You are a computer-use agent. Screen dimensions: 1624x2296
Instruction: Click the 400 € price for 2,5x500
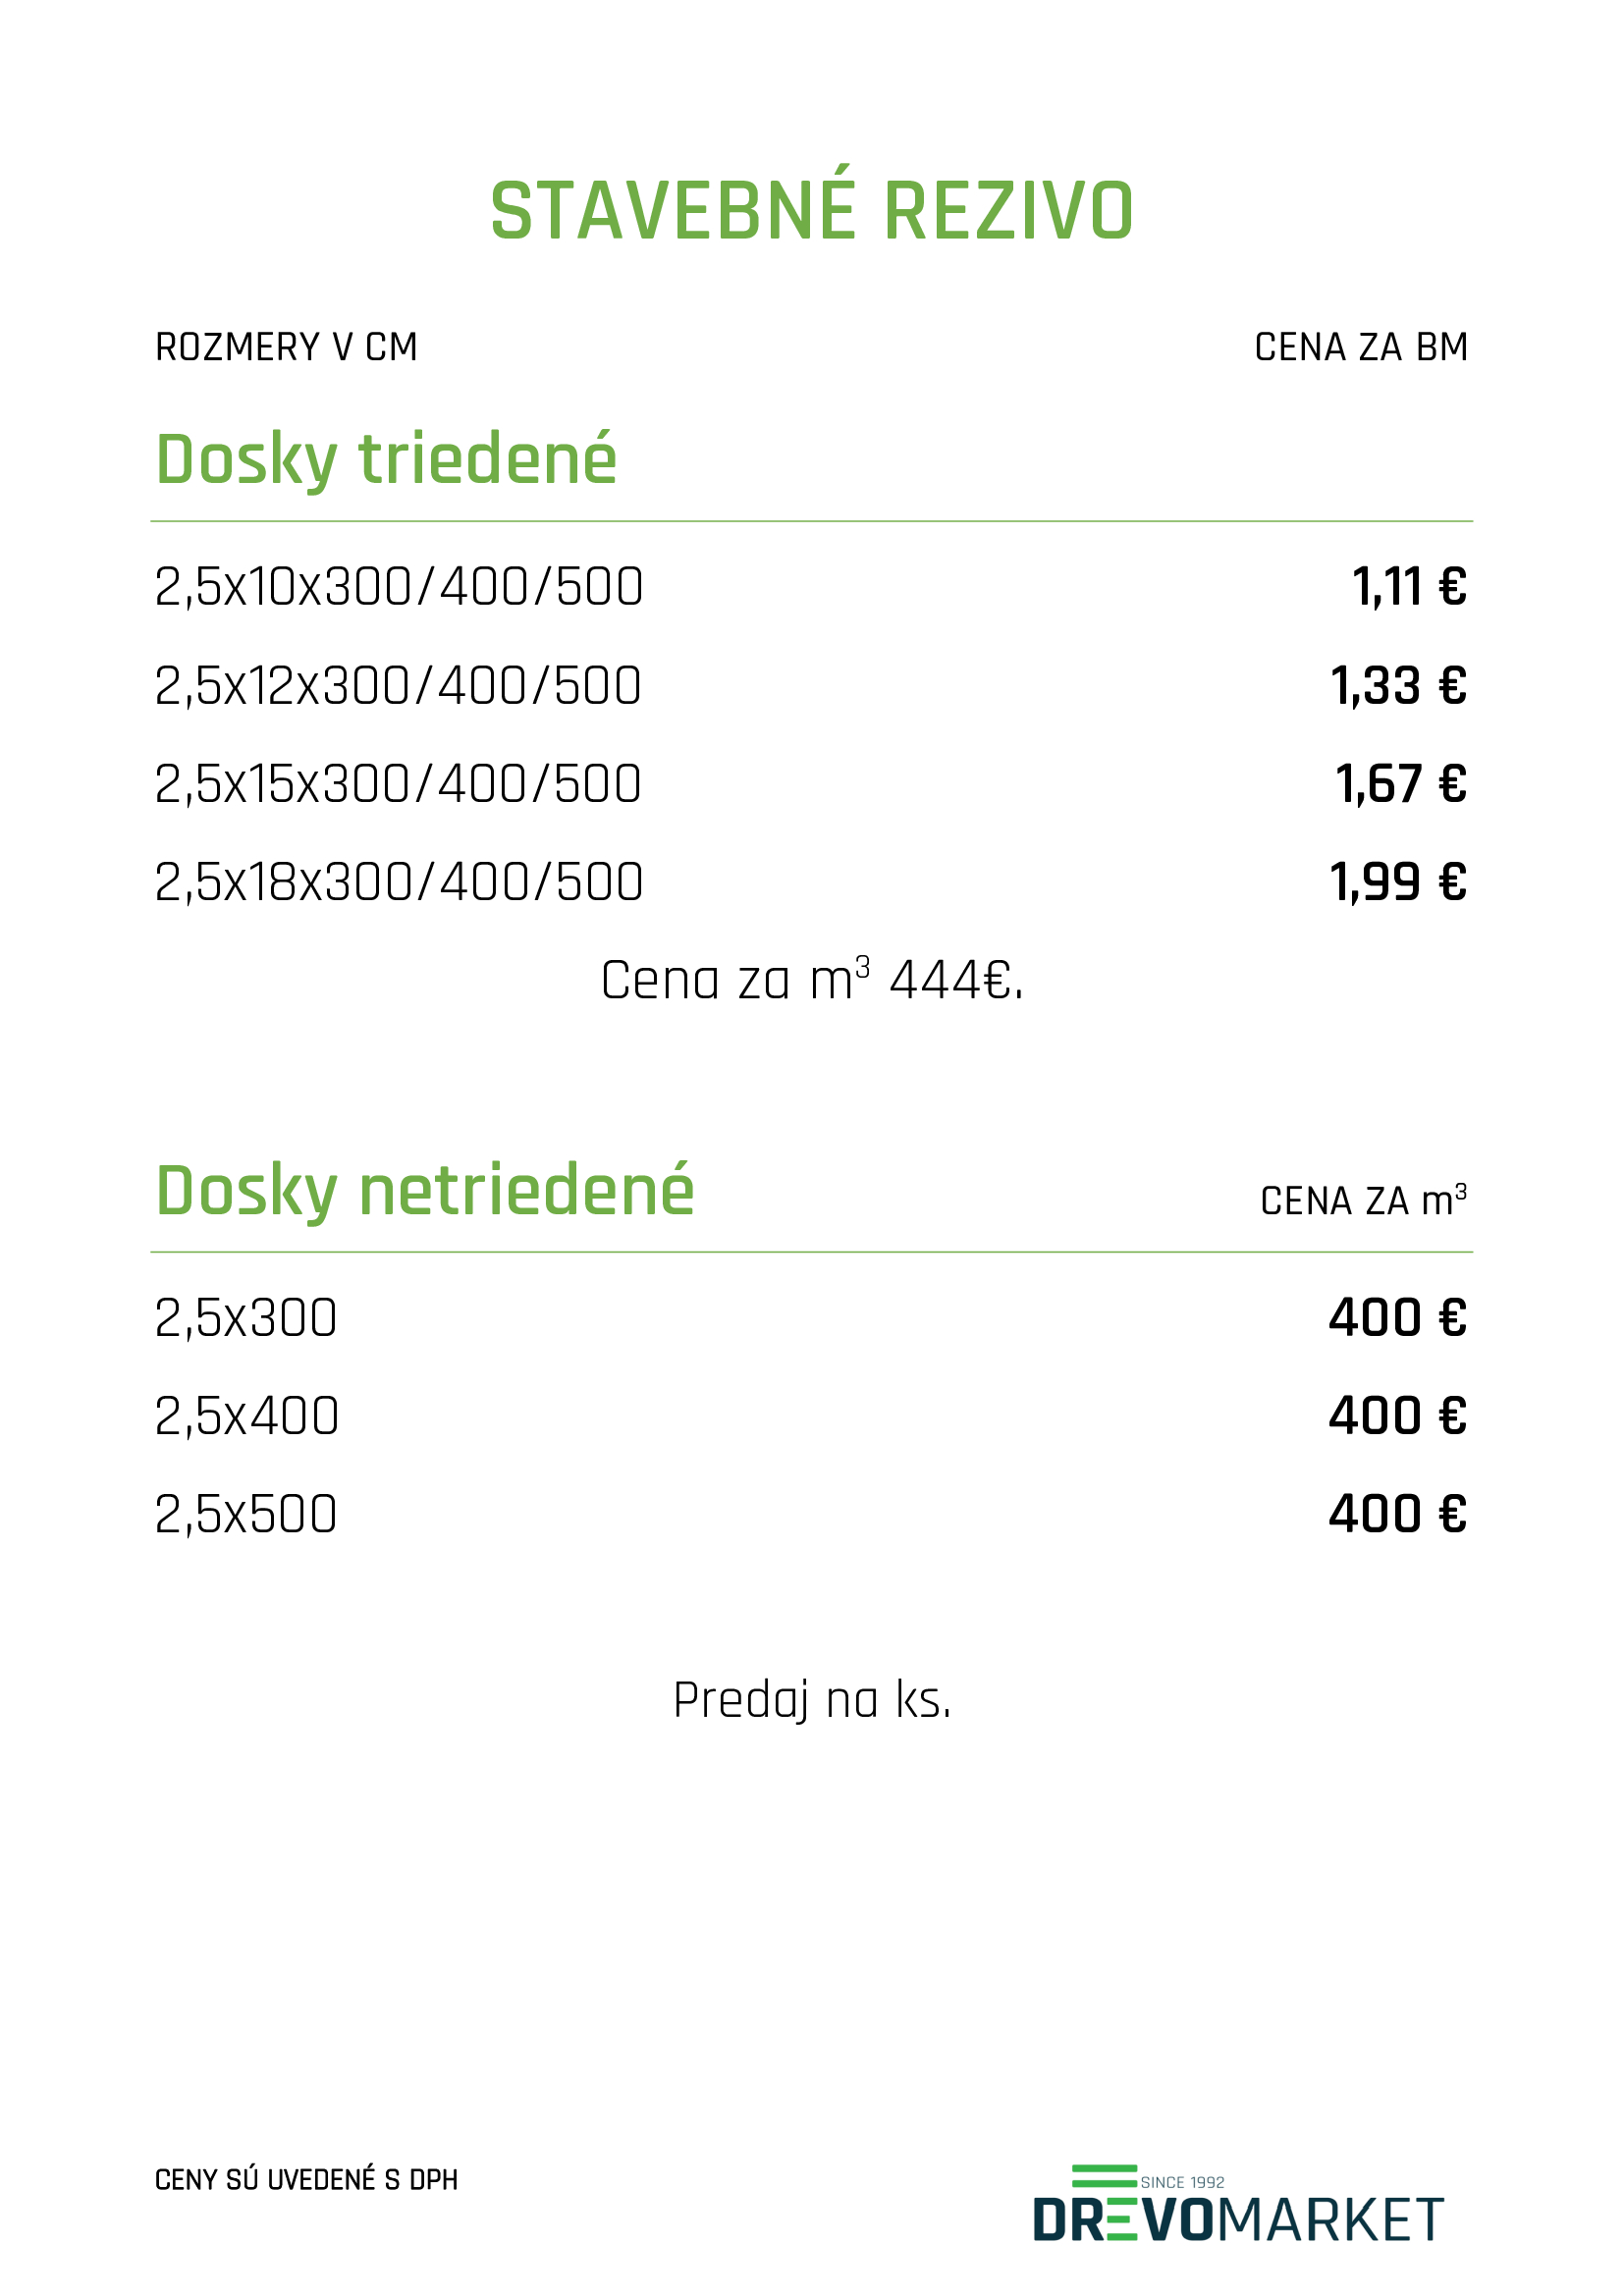coord(1398,1514)
